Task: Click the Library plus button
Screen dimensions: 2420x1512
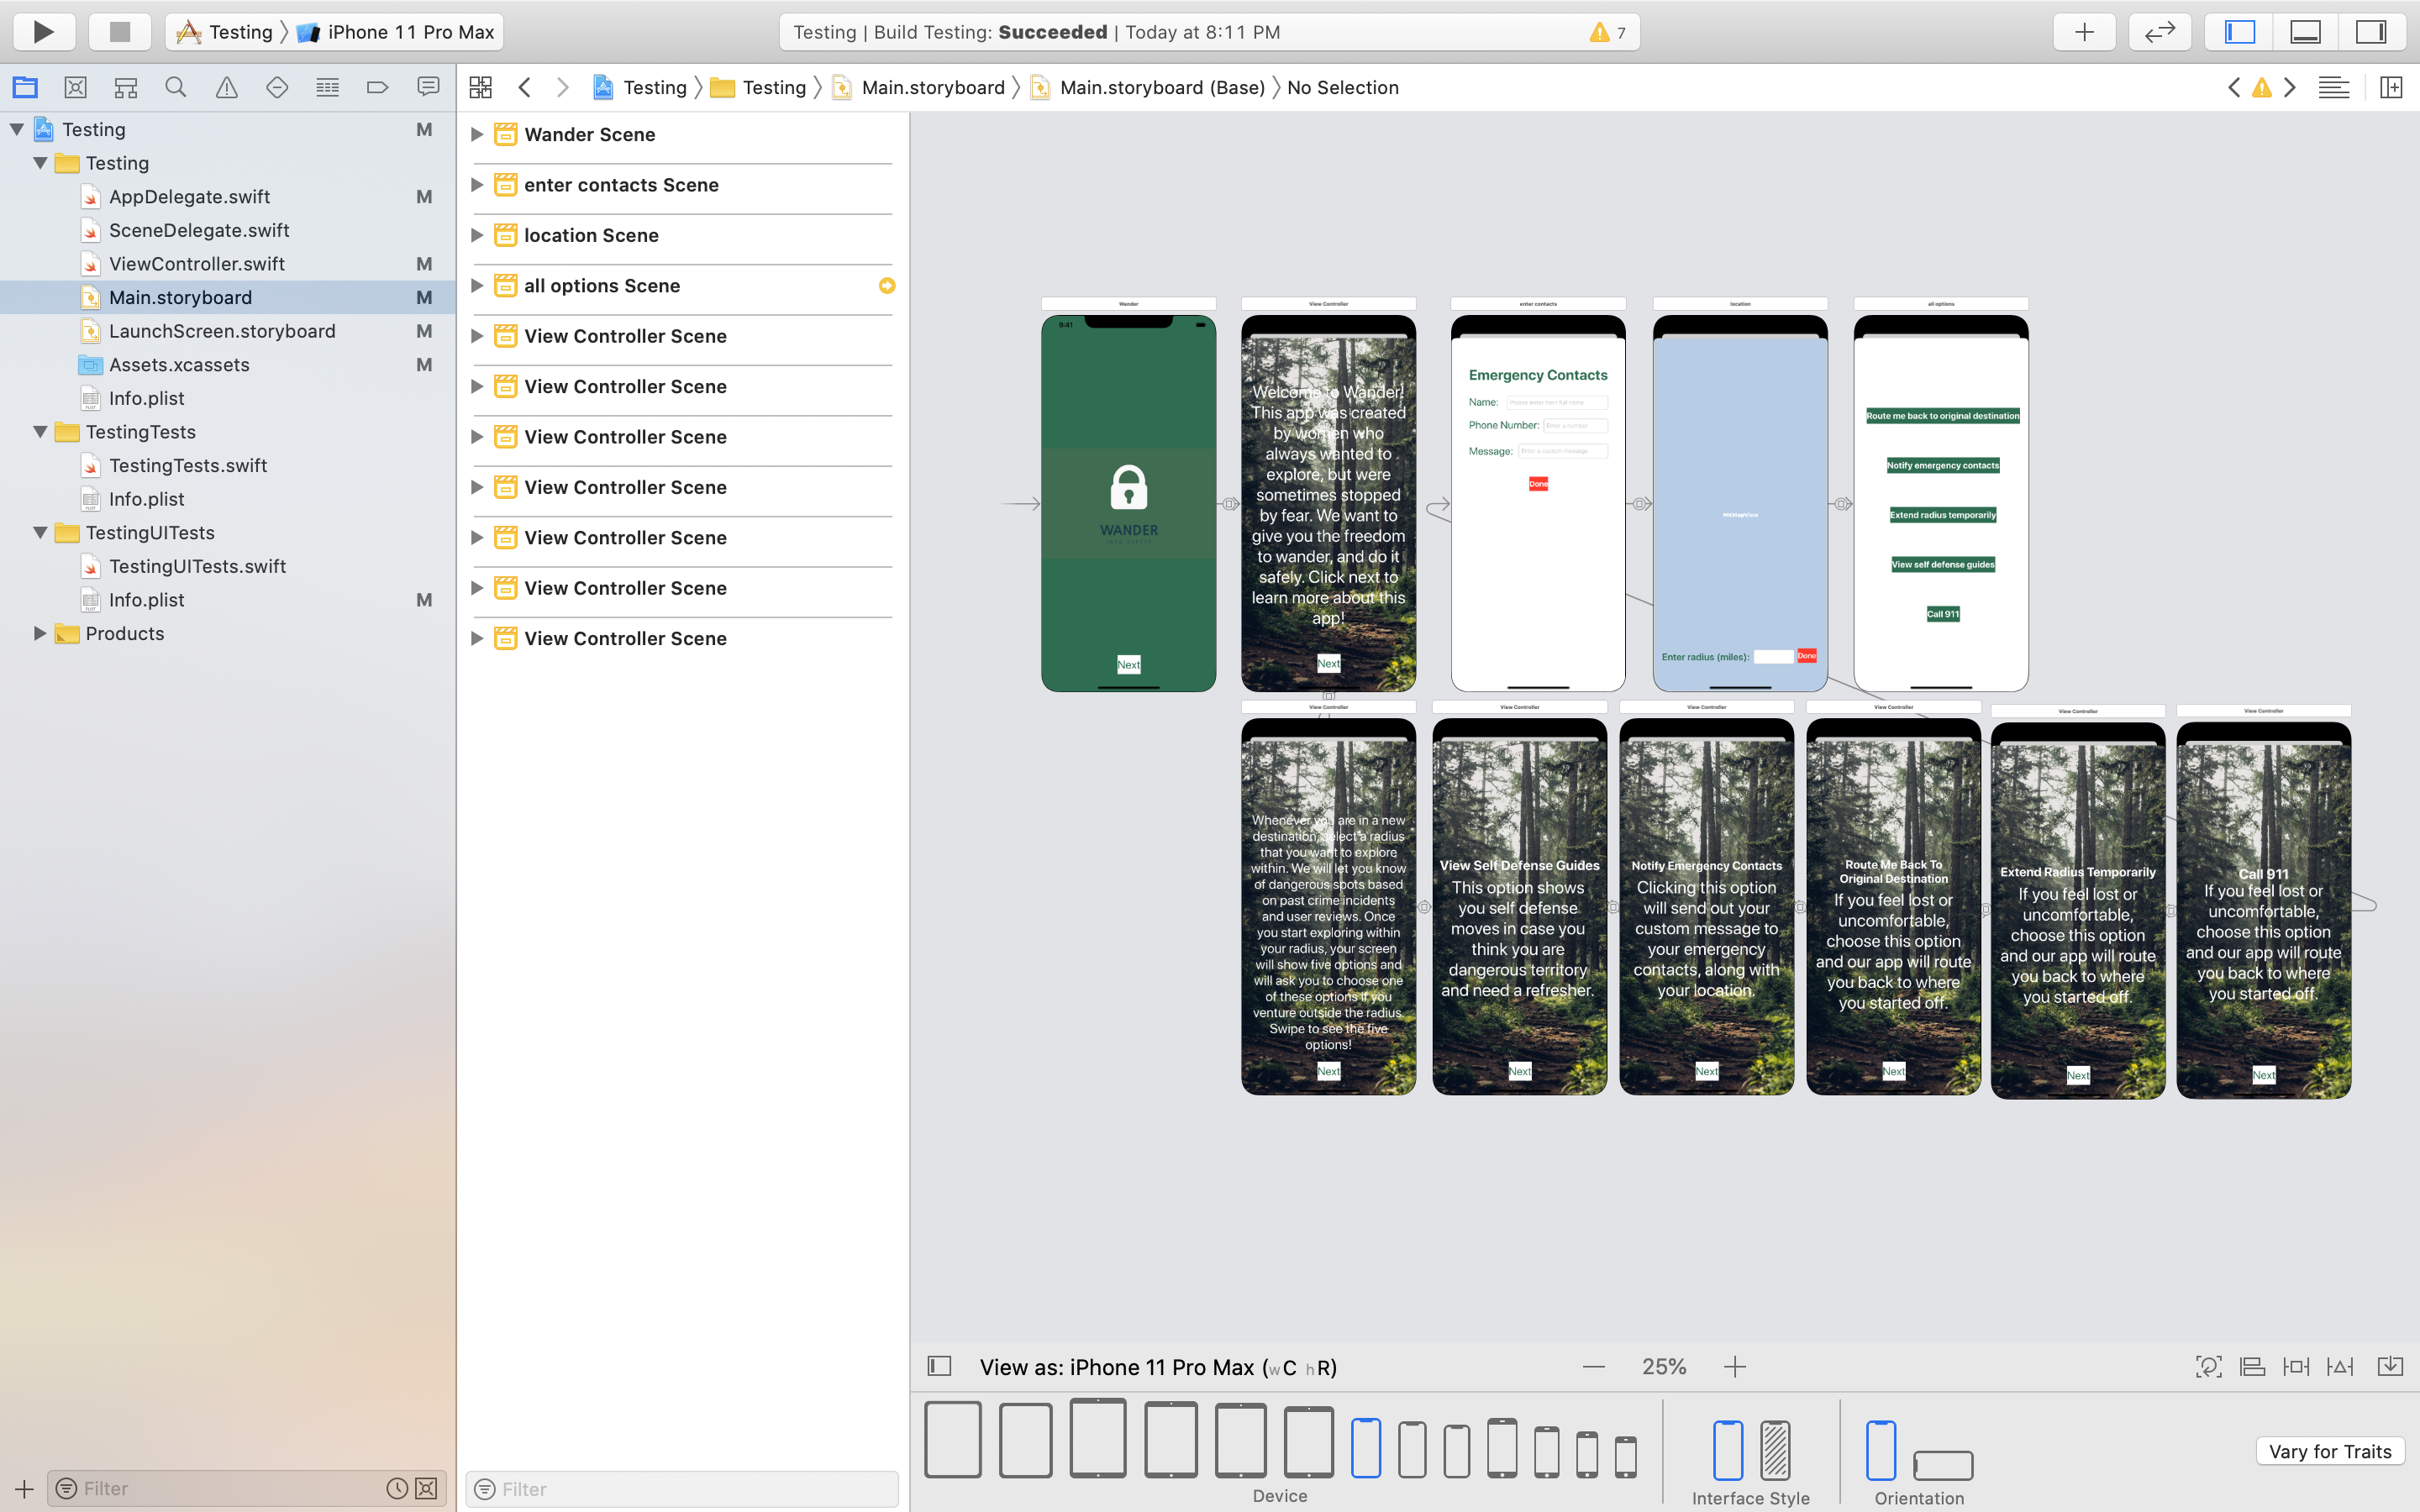Action: (x=2083, y=32)
